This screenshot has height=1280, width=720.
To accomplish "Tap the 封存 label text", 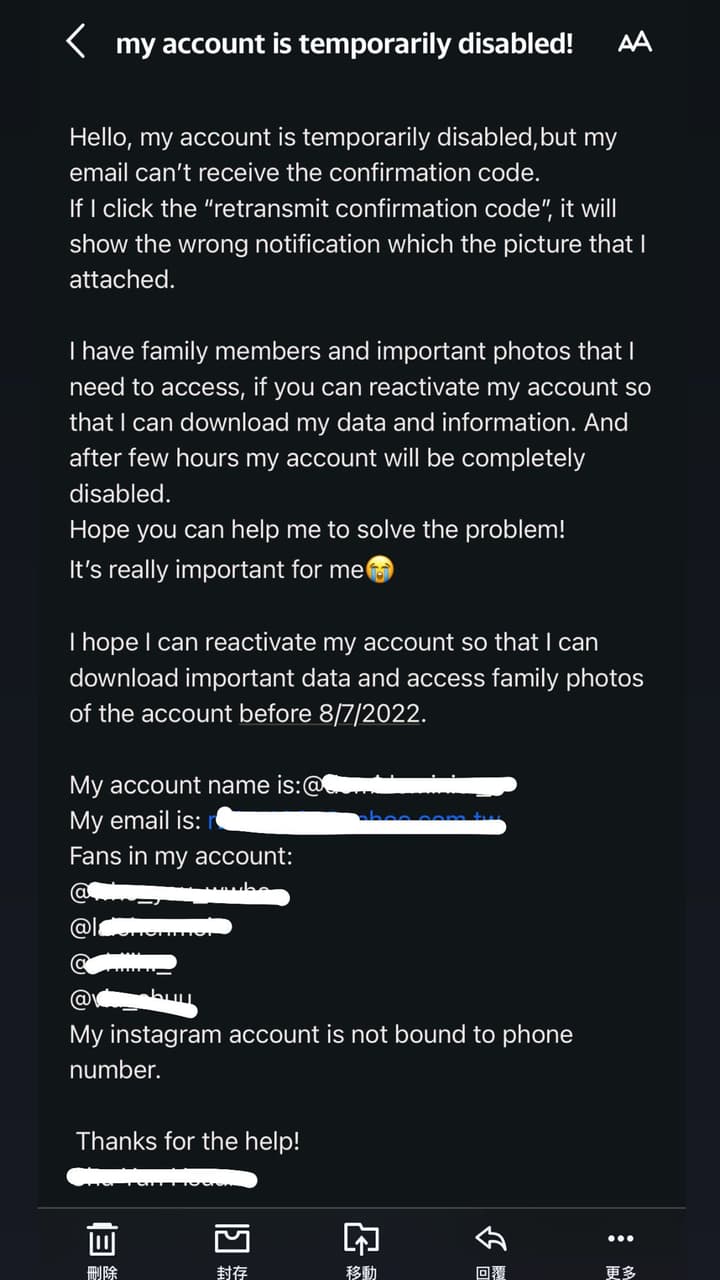I will (x=232, y=1273).
